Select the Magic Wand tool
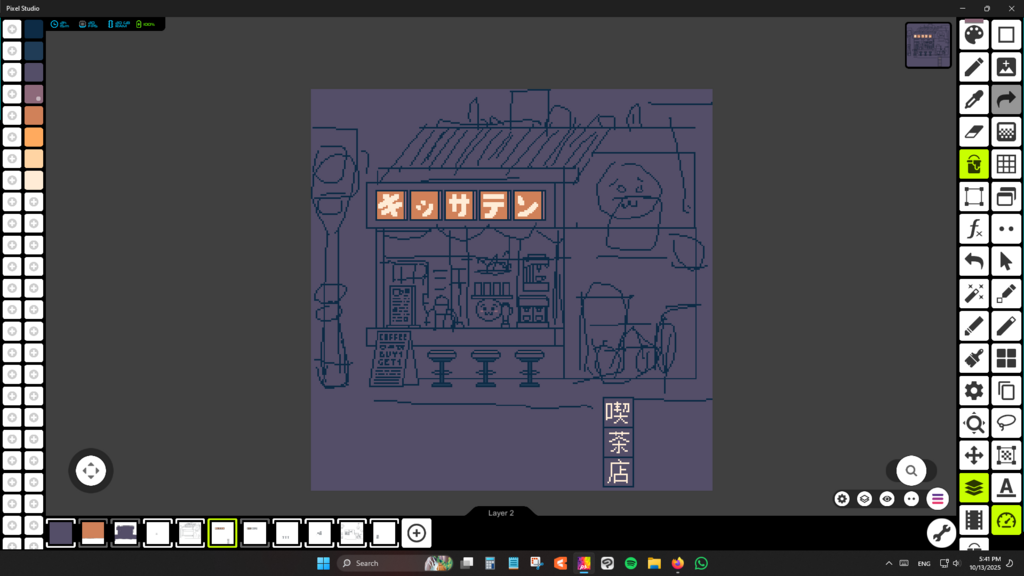This screenshot has height=576, width=1024. coord(974,294)
